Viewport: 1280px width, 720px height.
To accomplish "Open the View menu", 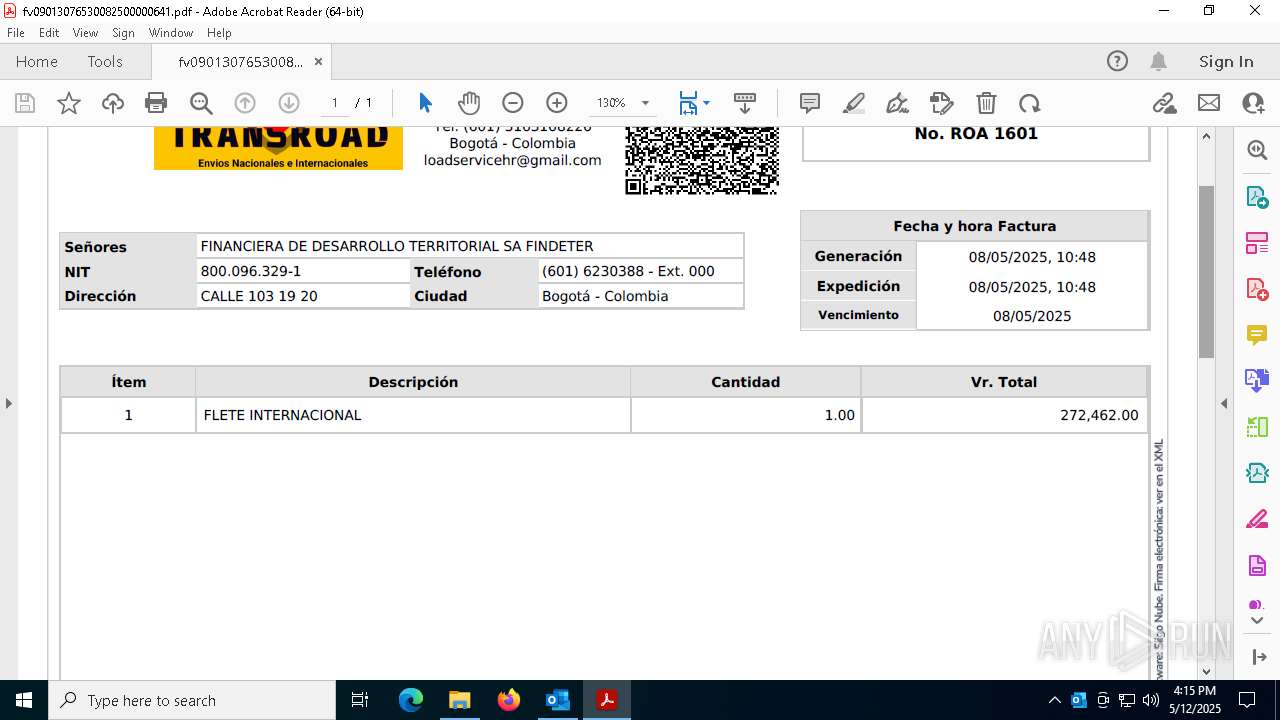I will pyautogui.click(x=85, y=33).
